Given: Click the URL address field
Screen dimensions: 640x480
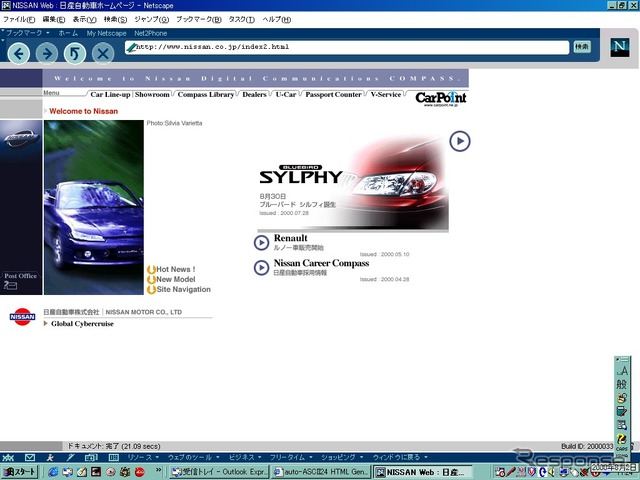Looking at the screenshot, I should pos(347,47).
